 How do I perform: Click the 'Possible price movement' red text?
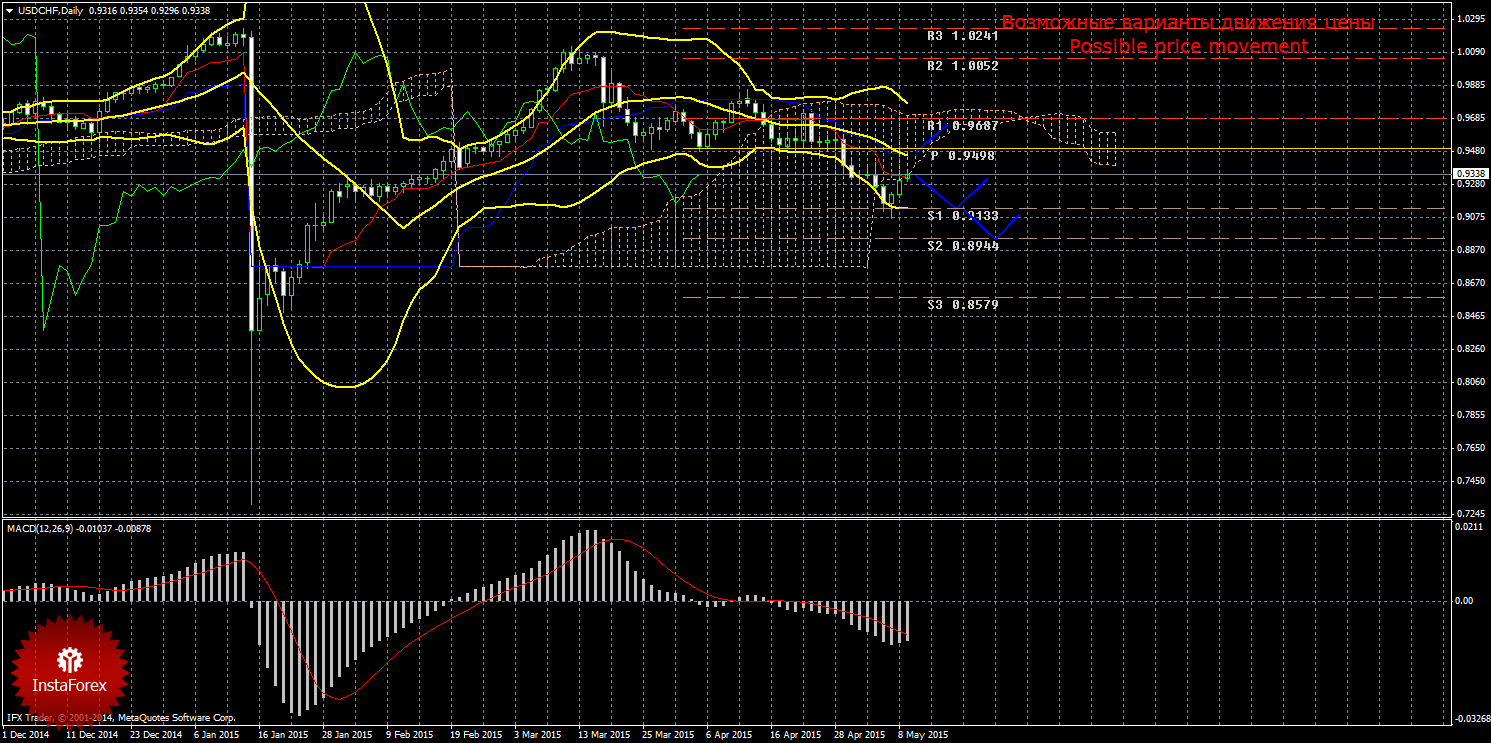pos(1188,47)
